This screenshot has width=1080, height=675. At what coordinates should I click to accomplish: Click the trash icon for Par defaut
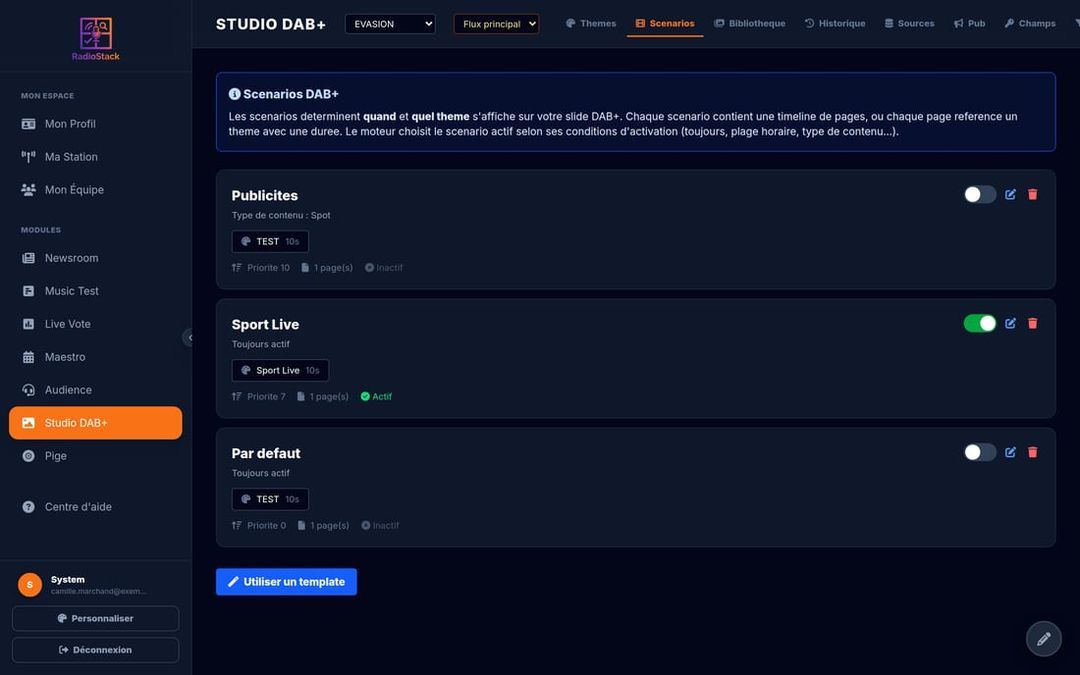(1032, 452)
